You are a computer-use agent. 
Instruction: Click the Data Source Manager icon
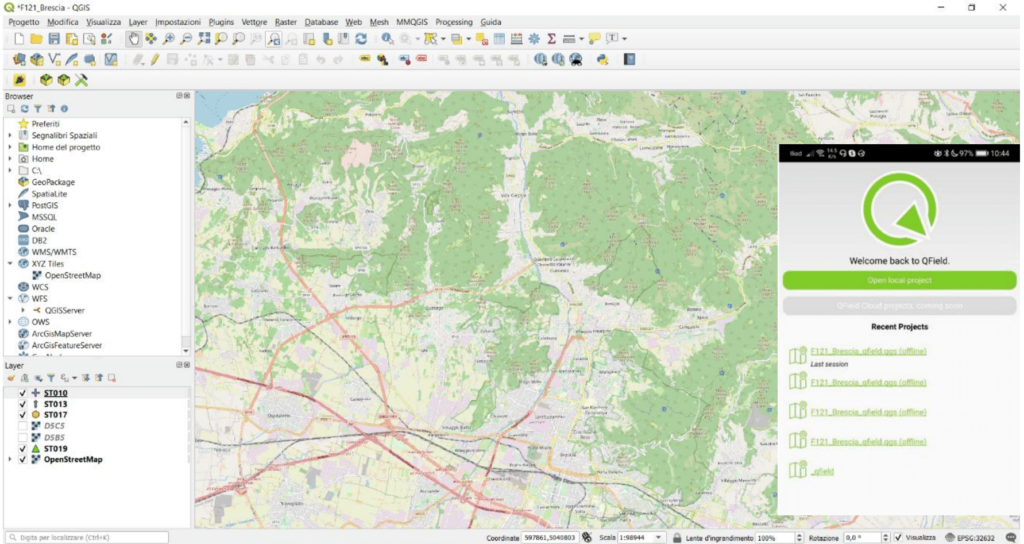pos(19,60)
